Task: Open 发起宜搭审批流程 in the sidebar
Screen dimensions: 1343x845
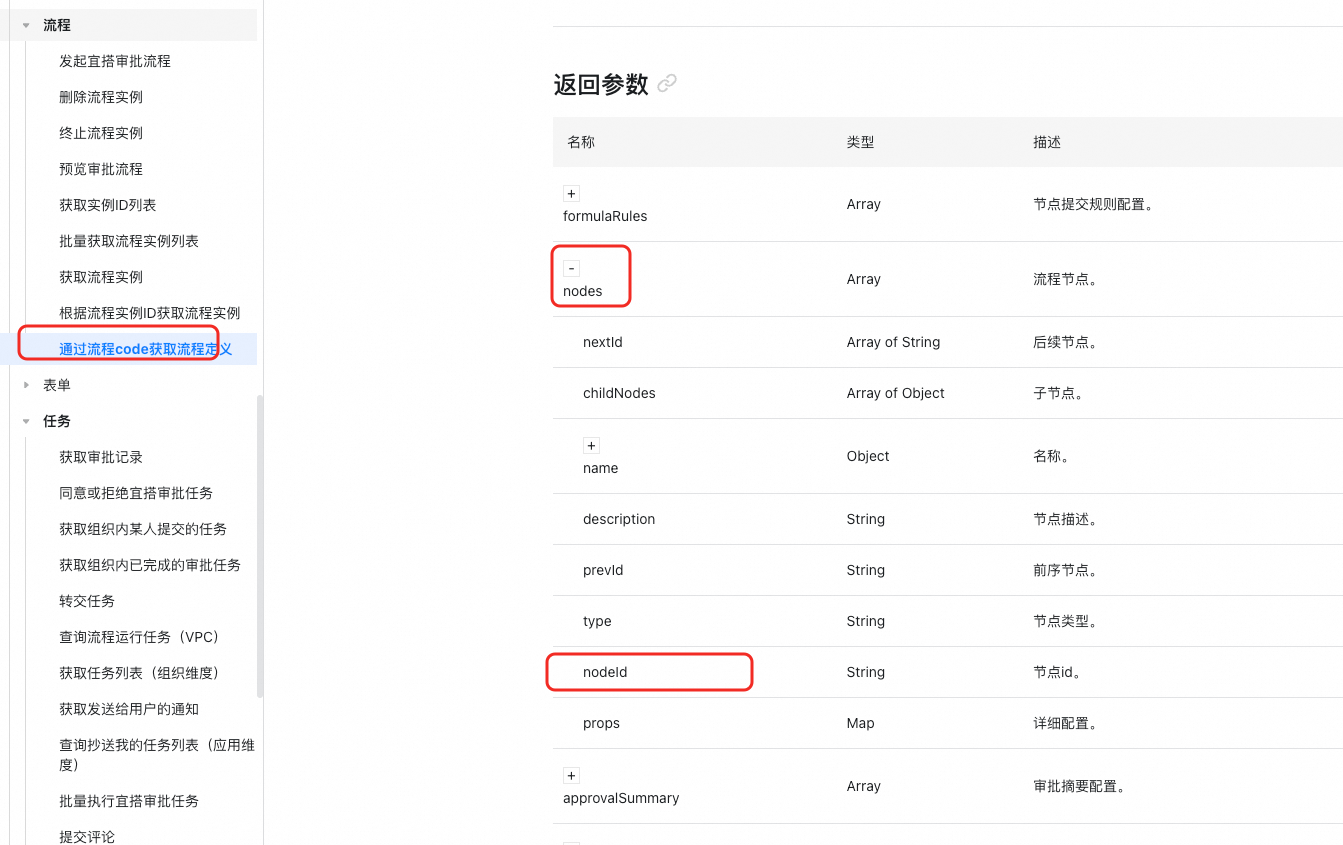Action: pos(115,61)
